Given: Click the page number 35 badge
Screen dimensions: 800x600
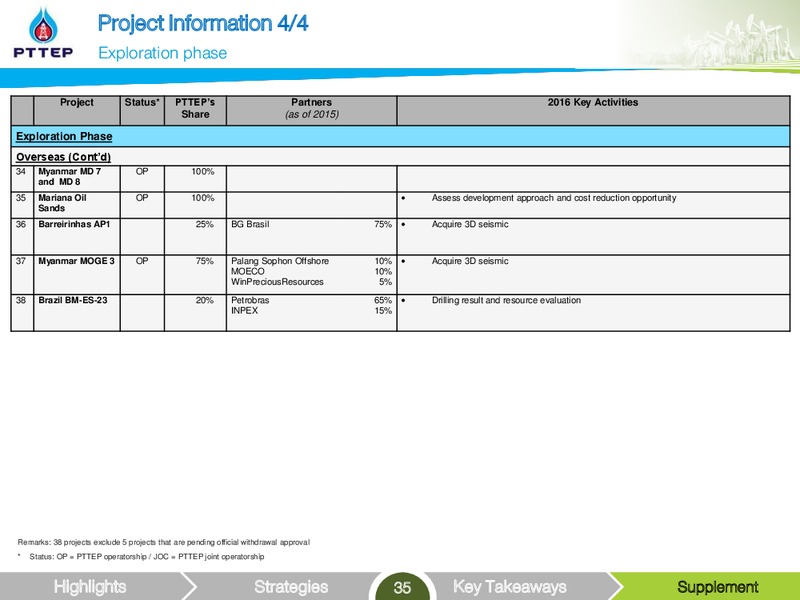Looking at the screenshot, I should (402, 587).
